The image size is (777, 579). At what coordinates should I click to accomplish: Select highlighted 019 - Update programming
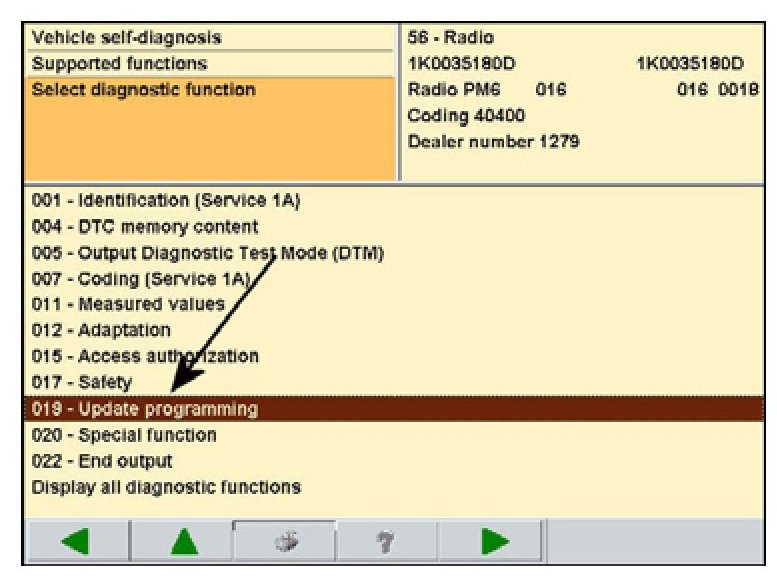tap(145, 409)
